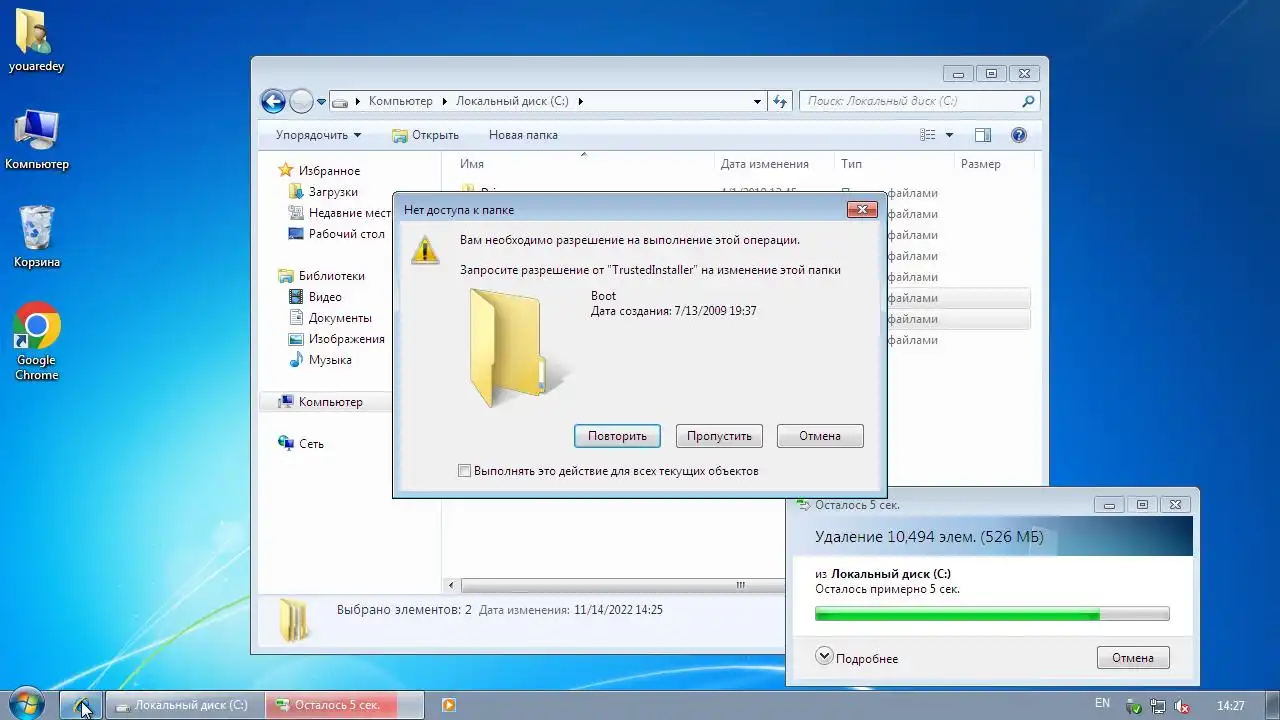The height and width of the screenshot is (720, 1280).
Task: Open the Корзина recycle bin icon
Action: tap(37, 236)
